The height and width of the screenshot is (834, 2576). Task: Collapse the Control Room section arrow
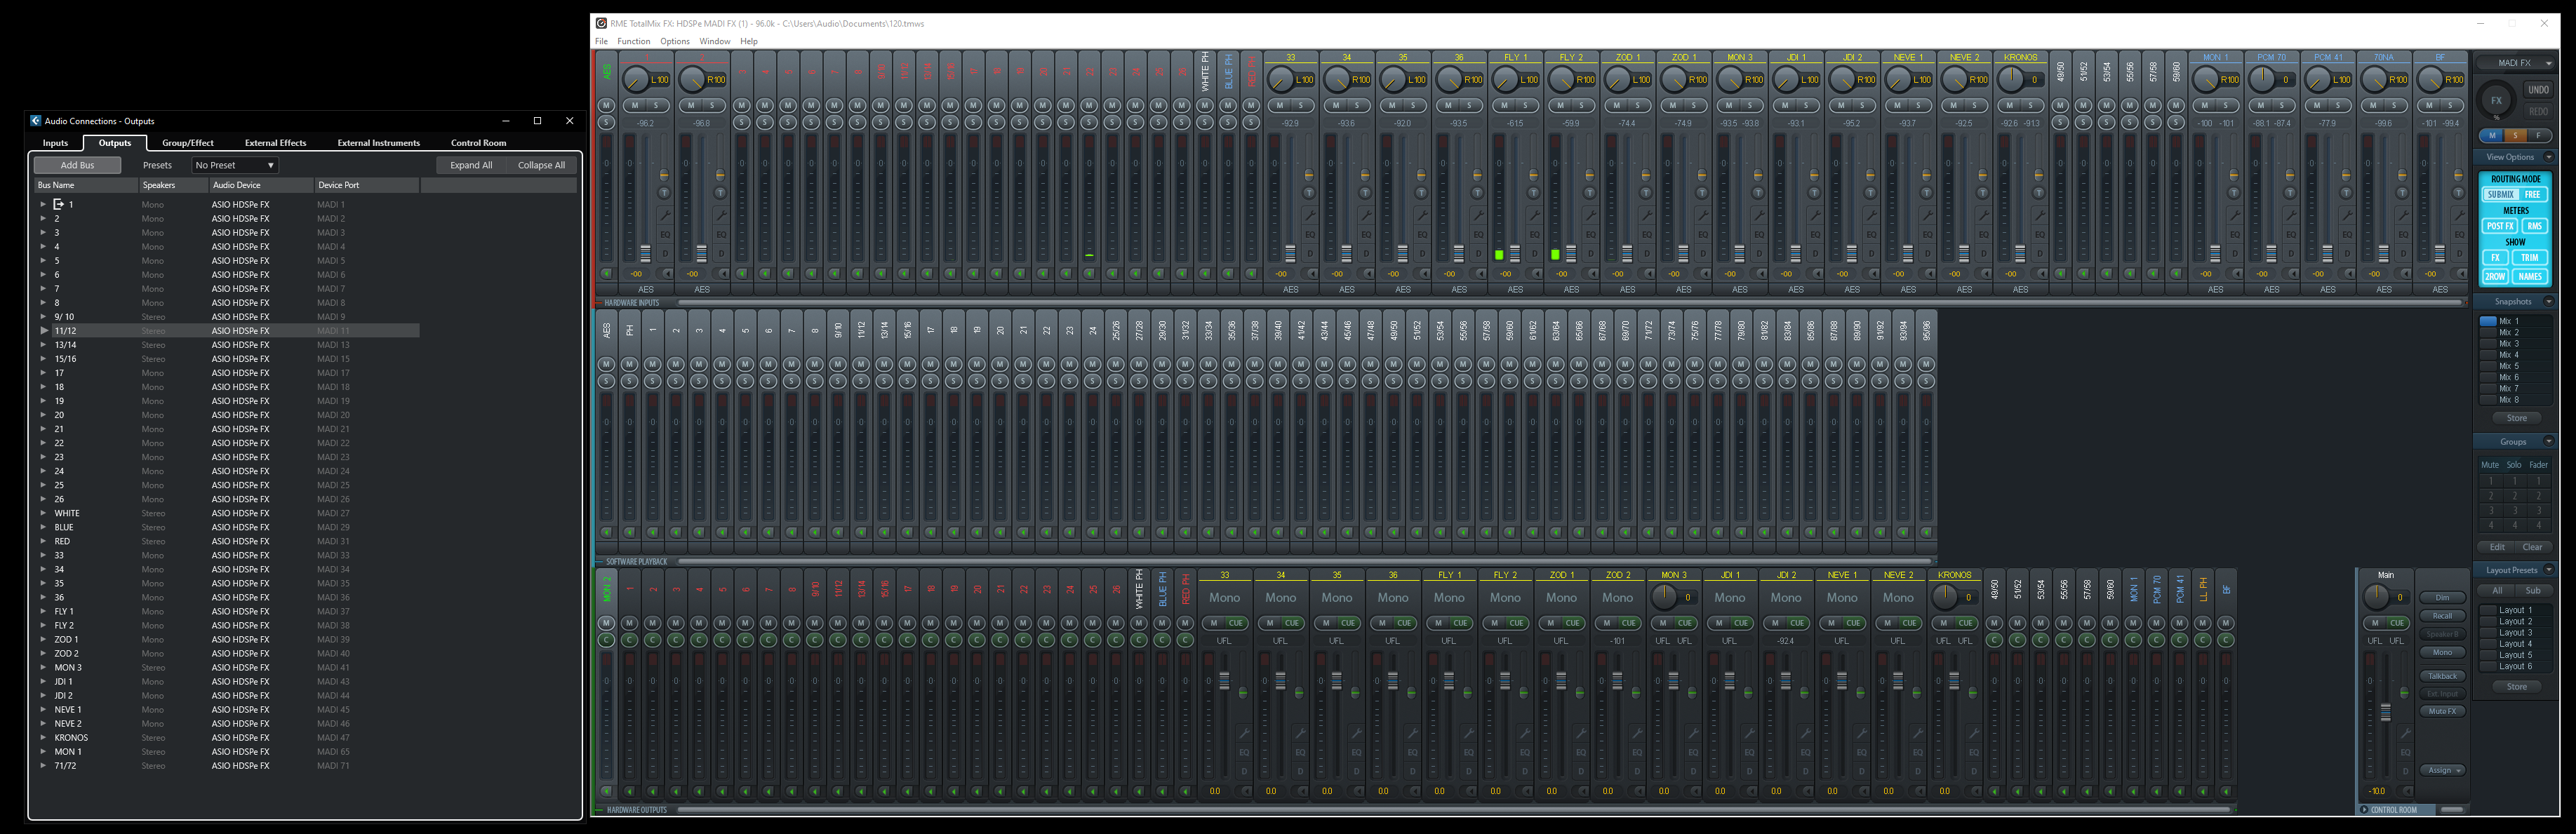point(2364,810)
